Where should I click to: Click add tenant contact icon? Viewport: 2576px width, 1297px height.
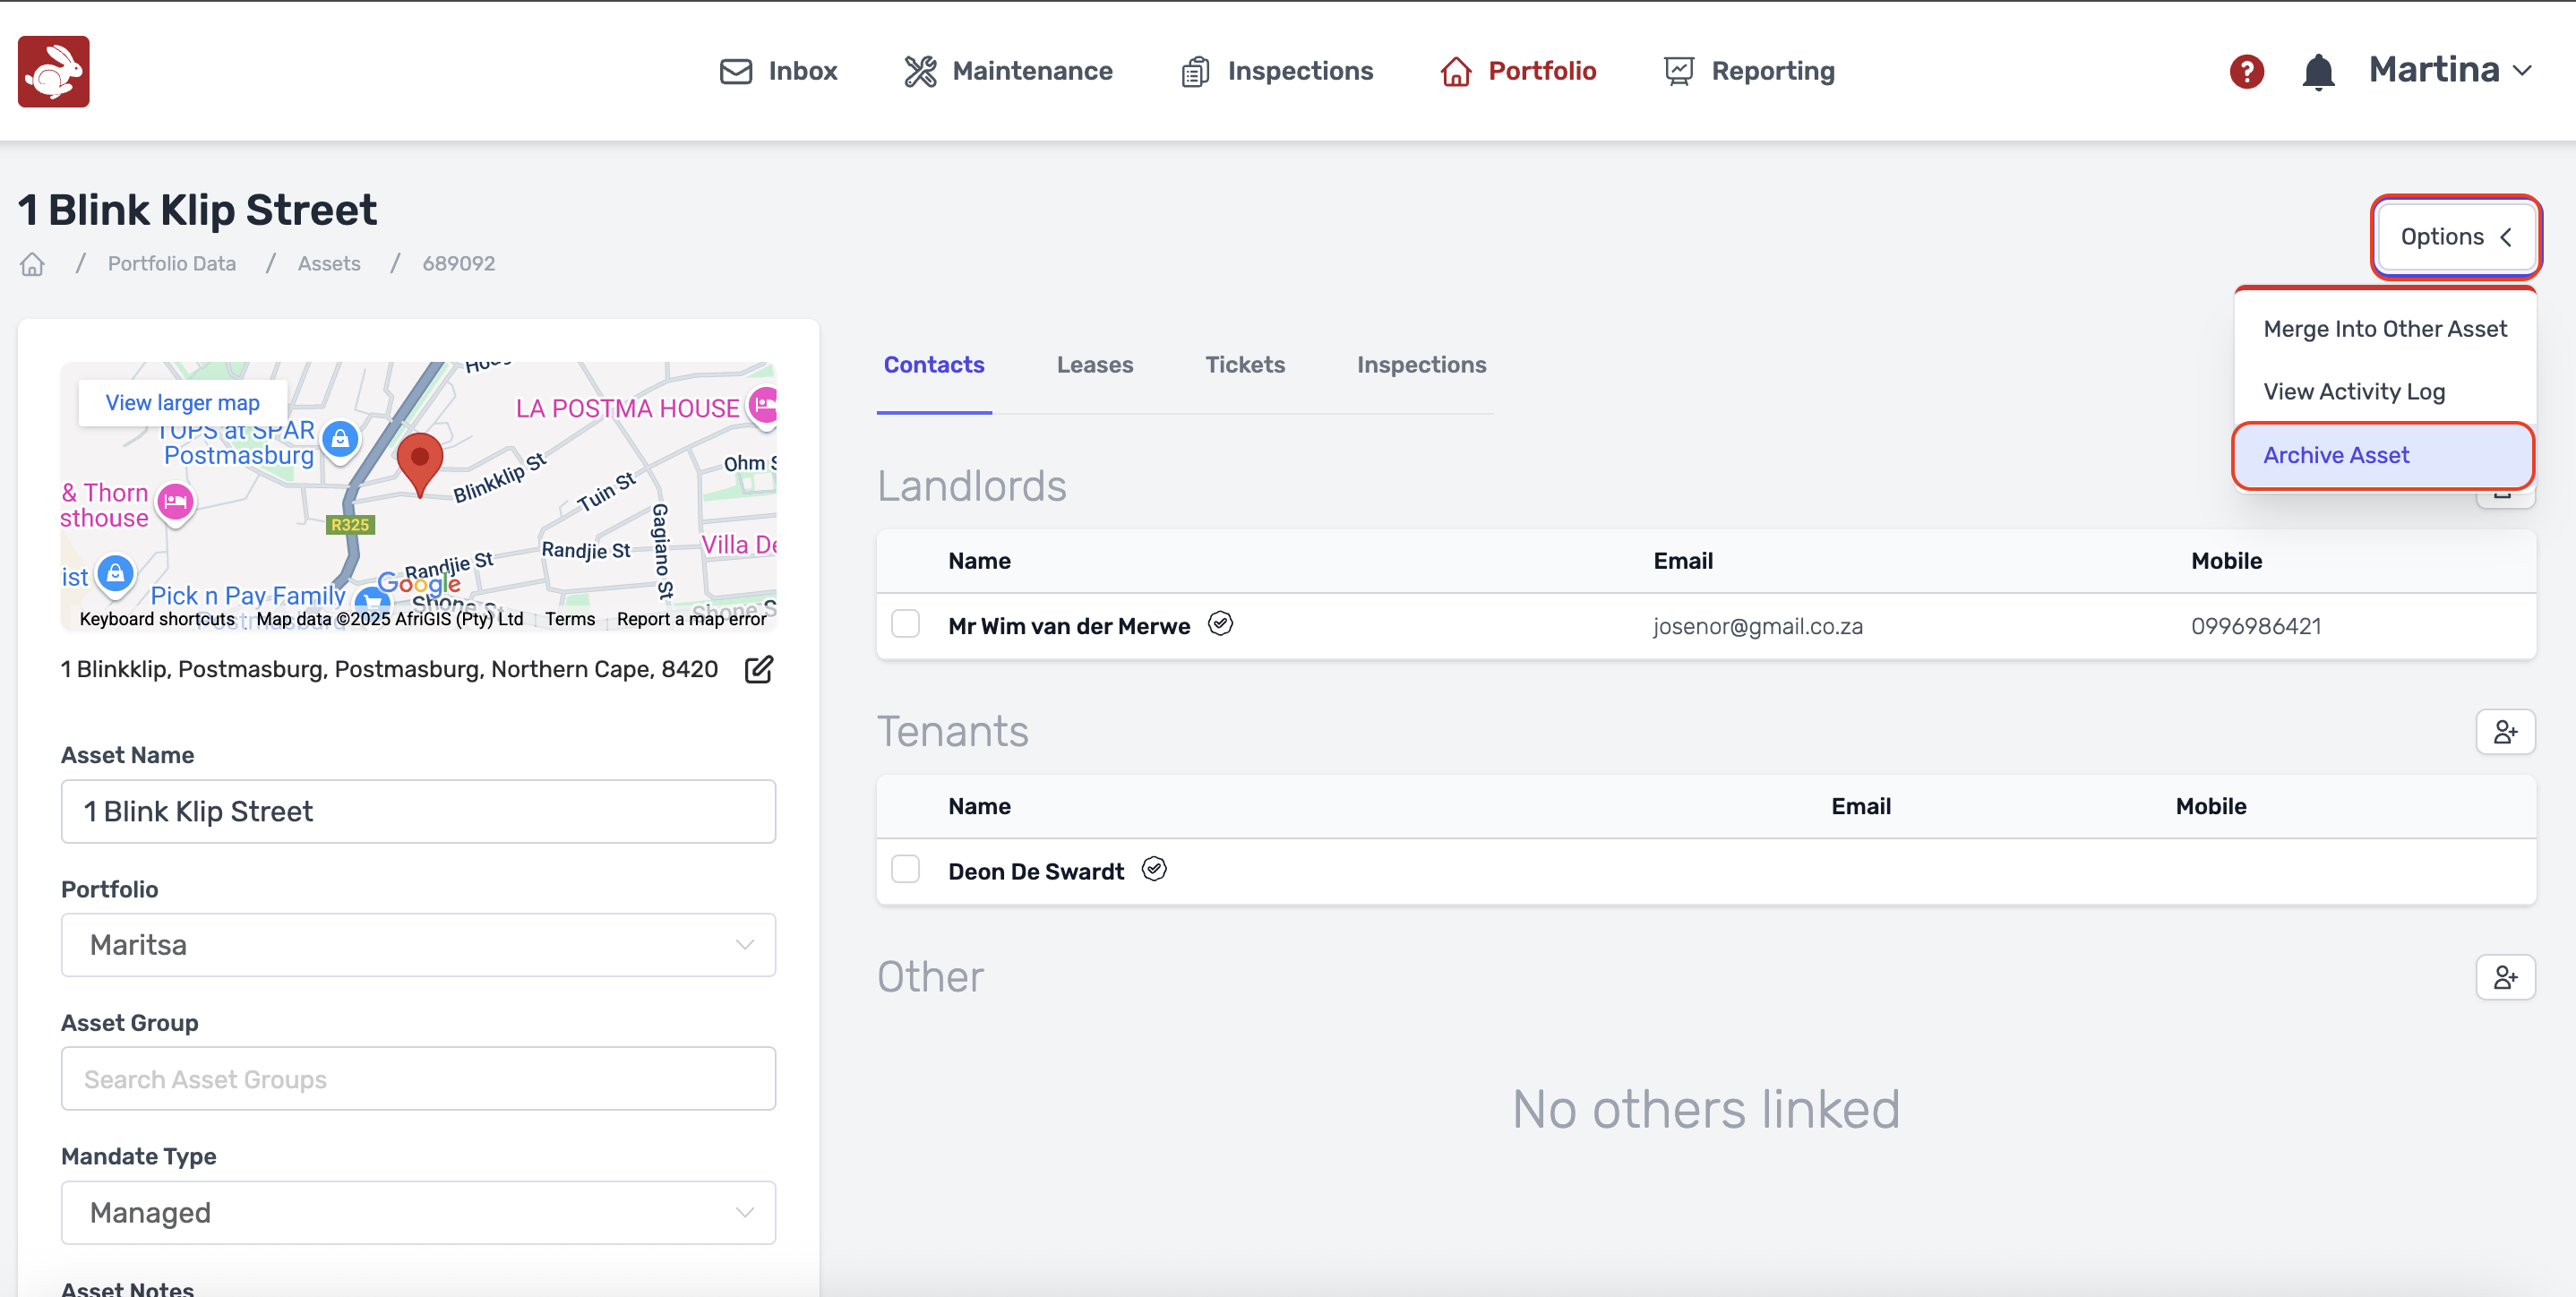(2504, 732)
